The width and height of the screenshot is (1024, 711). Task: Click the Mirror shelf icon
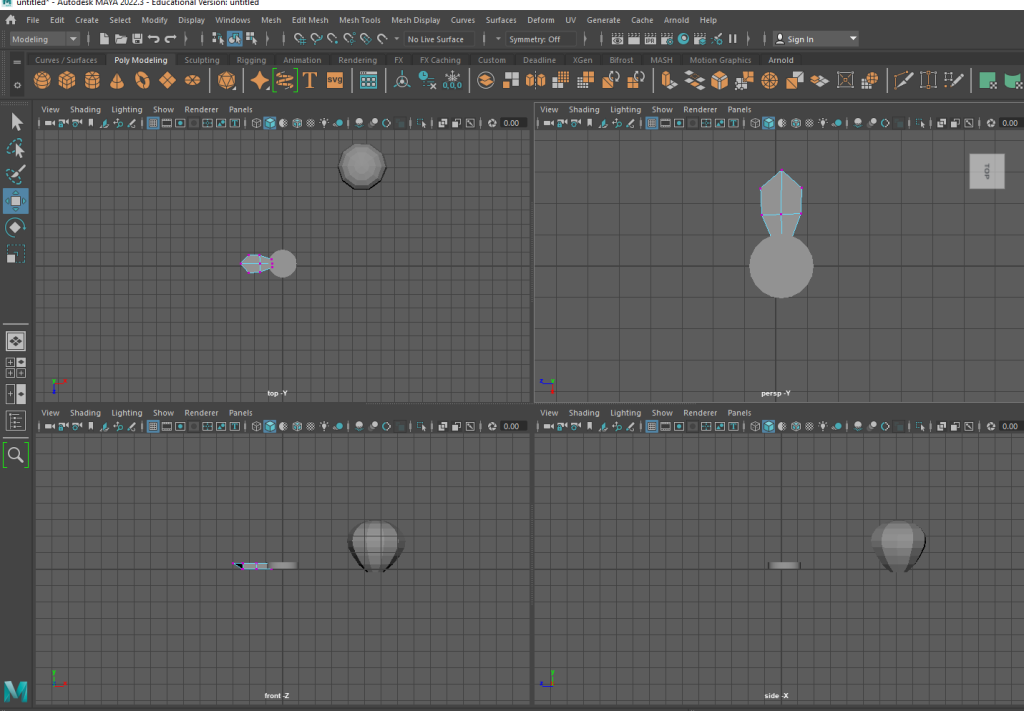click(x=536, y=80)
